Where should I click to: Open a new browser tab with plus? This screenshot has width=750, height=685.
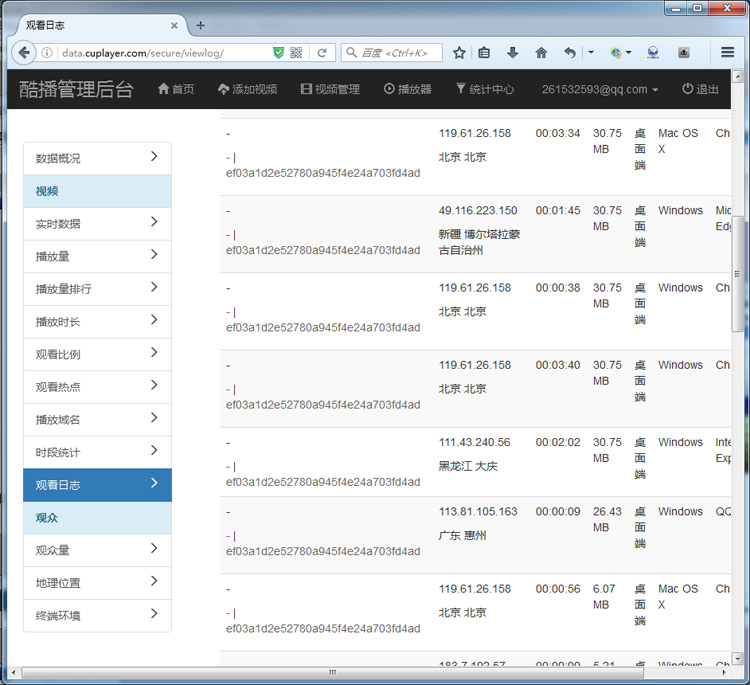coord(200,25)
